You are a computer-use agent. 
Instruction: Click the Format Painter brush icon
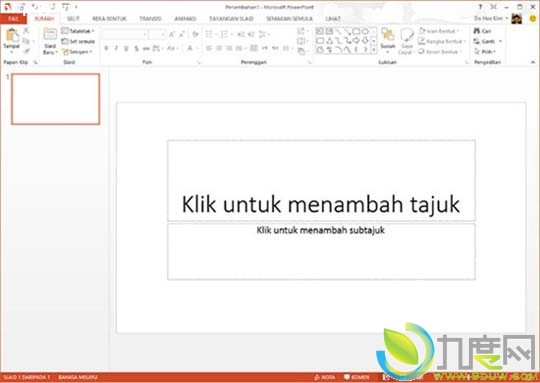point(26,51)
